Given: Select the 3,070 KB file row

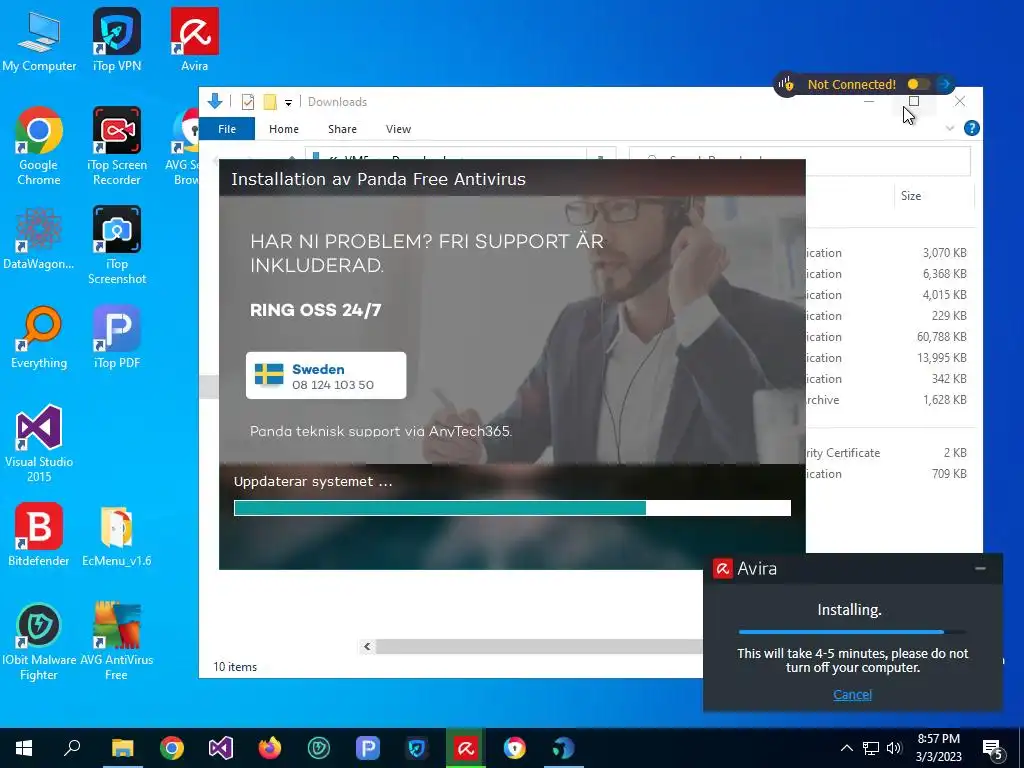Looking at the screenshot, I should click(891, 253).
